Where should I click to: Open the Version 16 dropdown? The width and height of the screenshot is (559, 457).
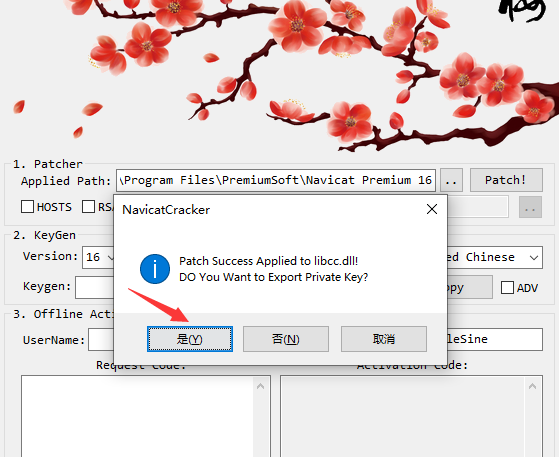(98, 257)
